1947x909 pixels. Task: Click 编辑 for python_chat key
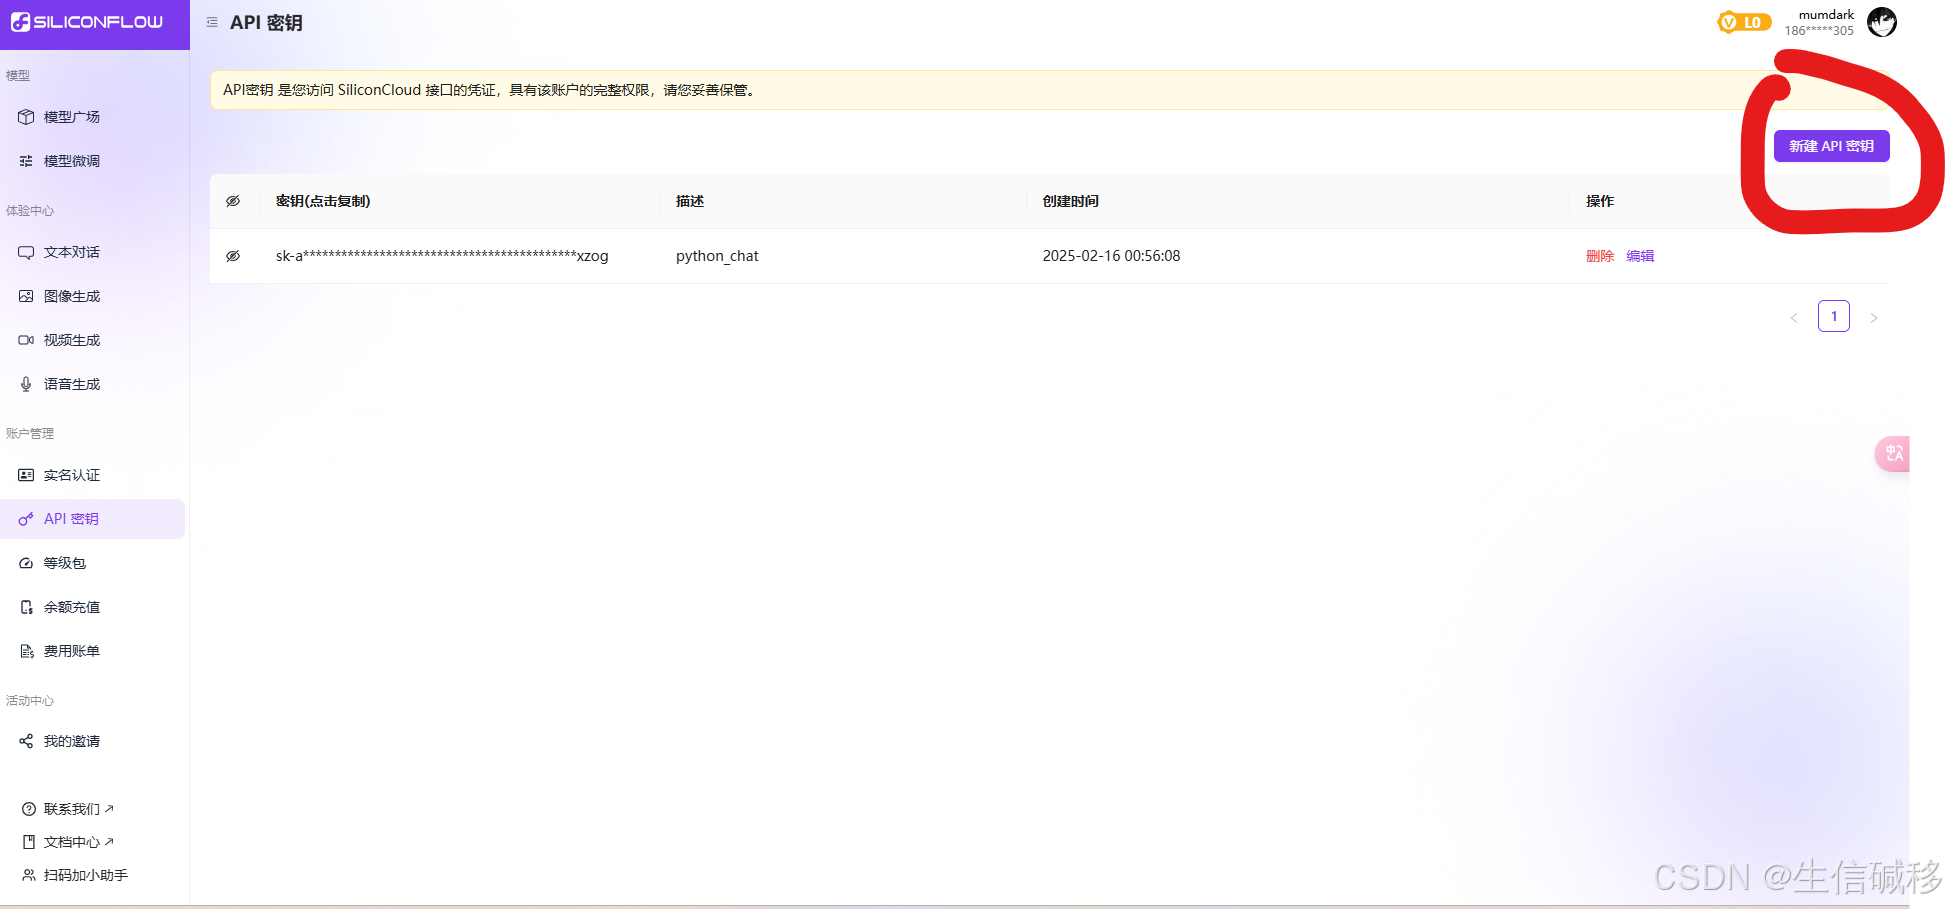[1640, 256]
